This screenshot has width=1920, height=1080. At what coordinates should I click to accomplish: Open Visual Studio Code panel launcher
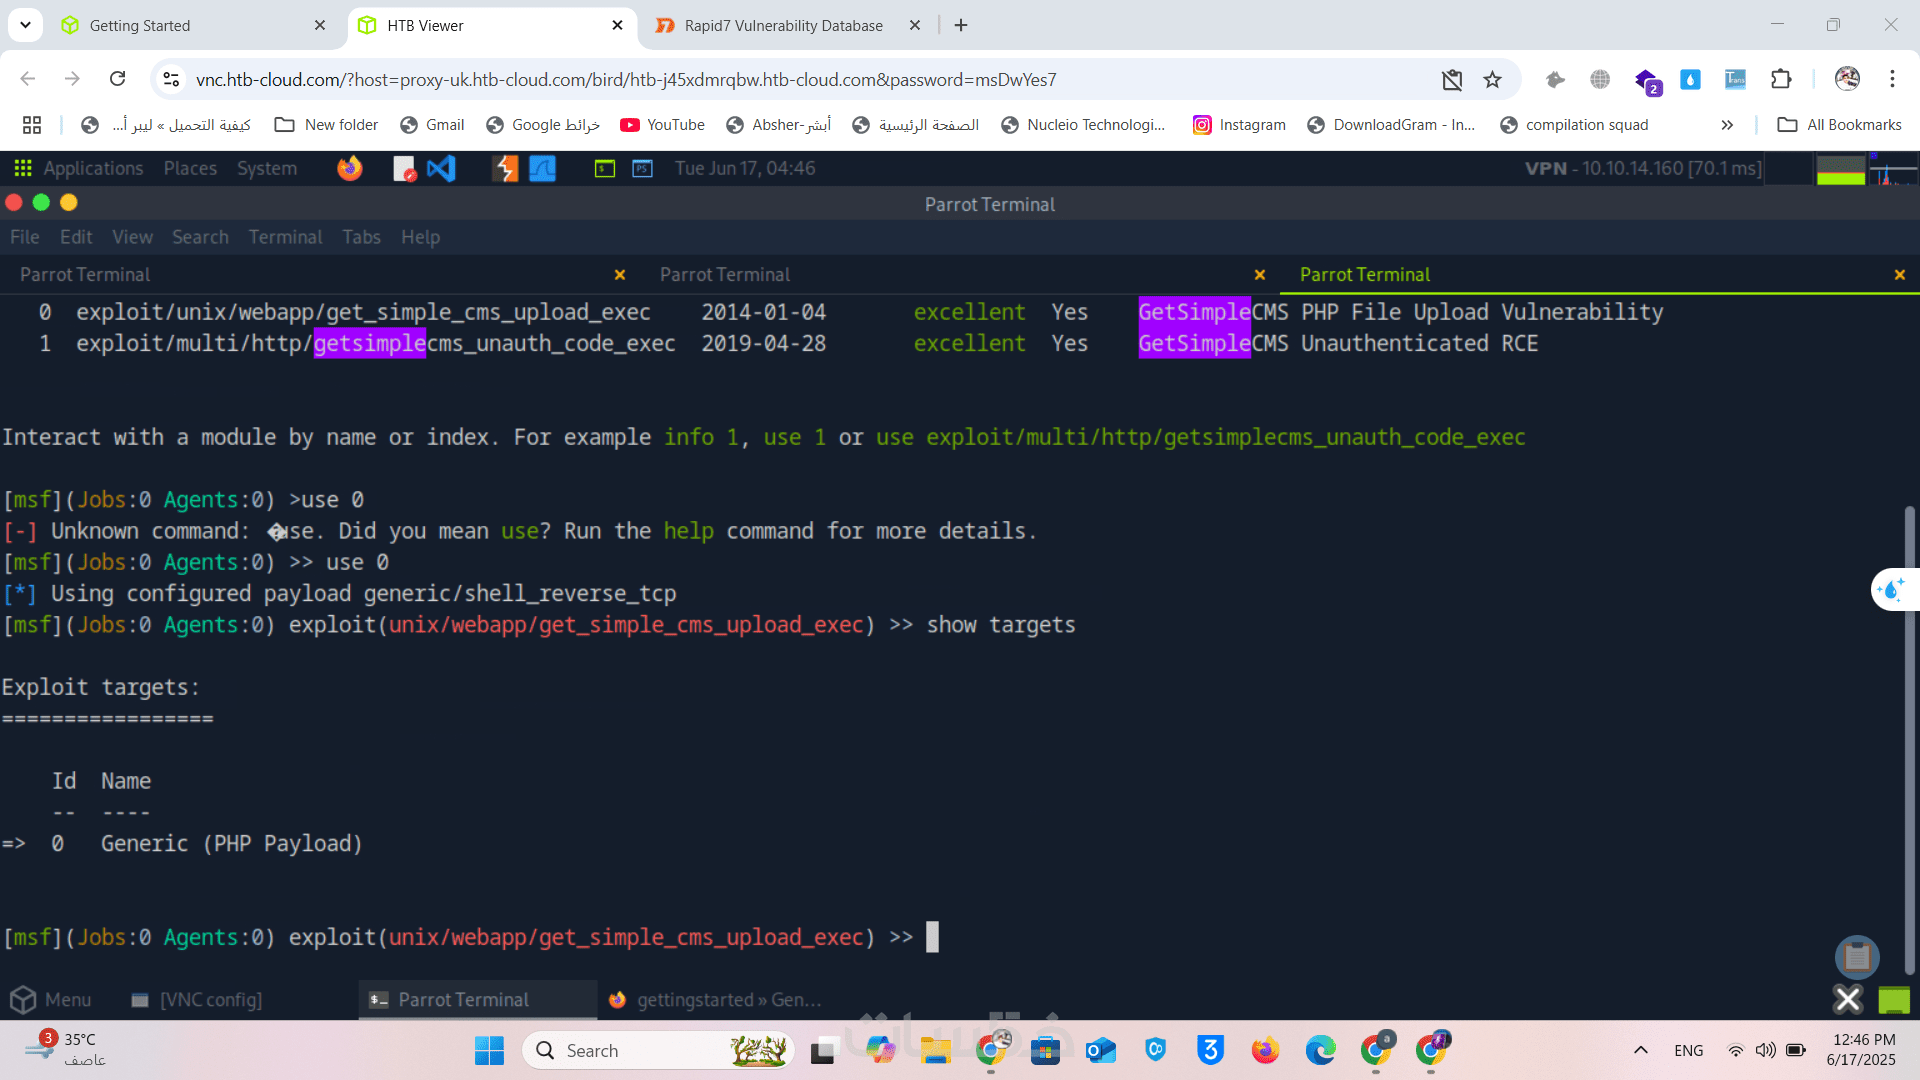(x=441, y=168)
